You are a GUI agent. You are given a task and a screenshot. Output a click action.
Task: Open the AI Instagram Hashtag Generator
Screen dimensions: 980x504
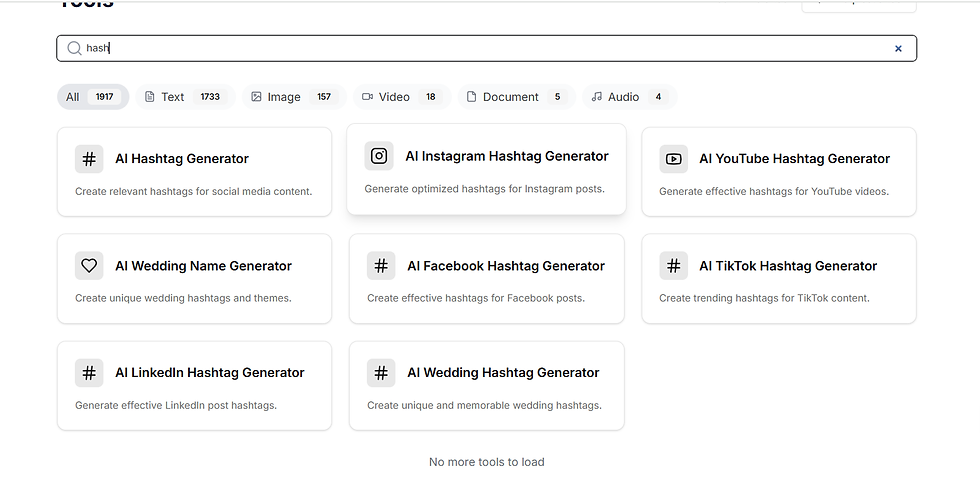coord(486,169)
